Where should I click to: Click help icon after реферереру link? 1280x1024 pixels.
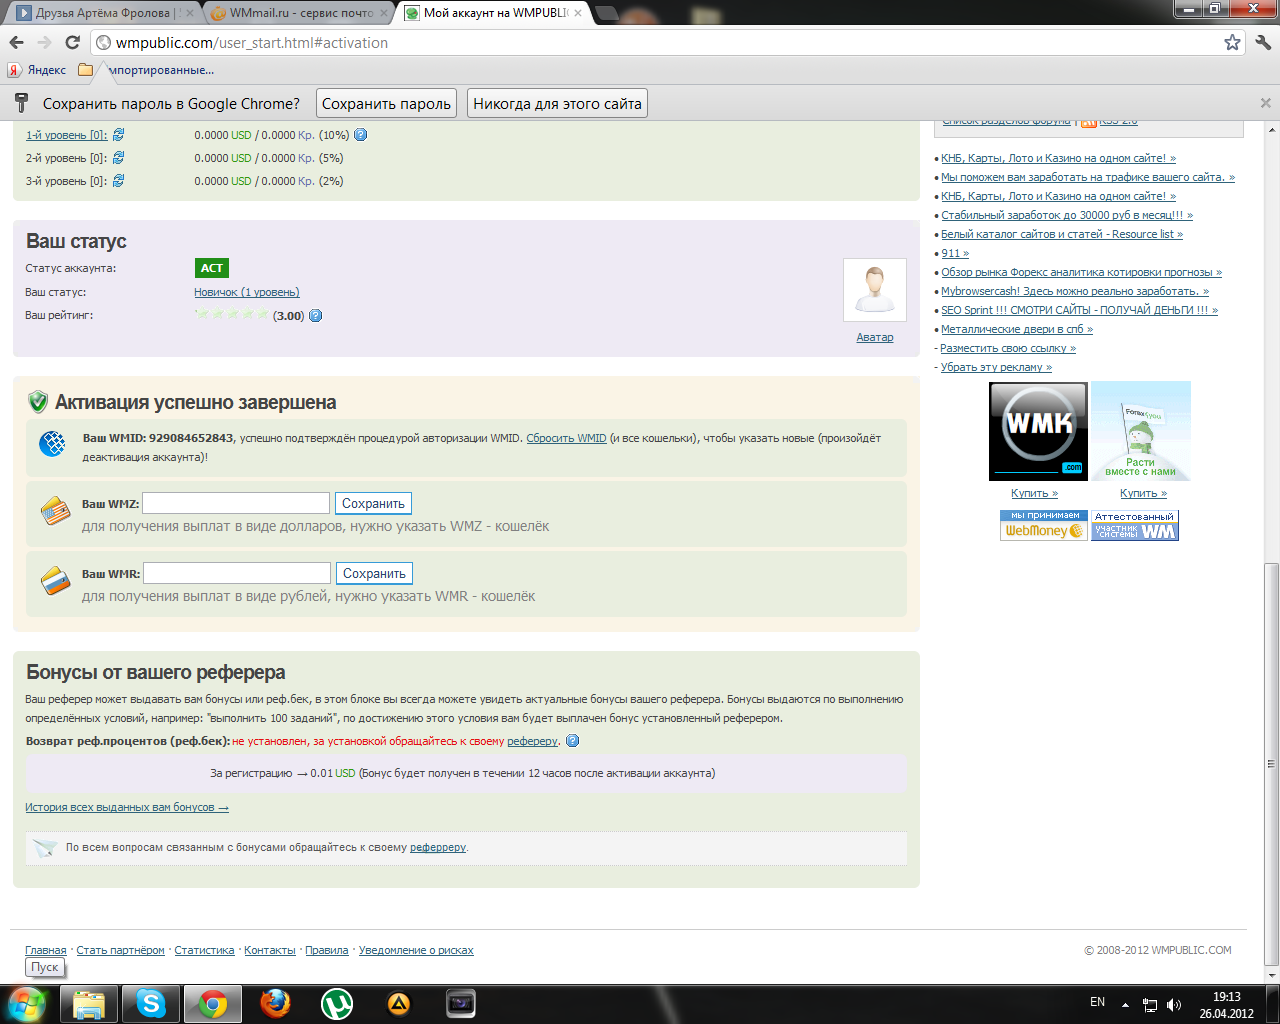click(x=572, y=741)
